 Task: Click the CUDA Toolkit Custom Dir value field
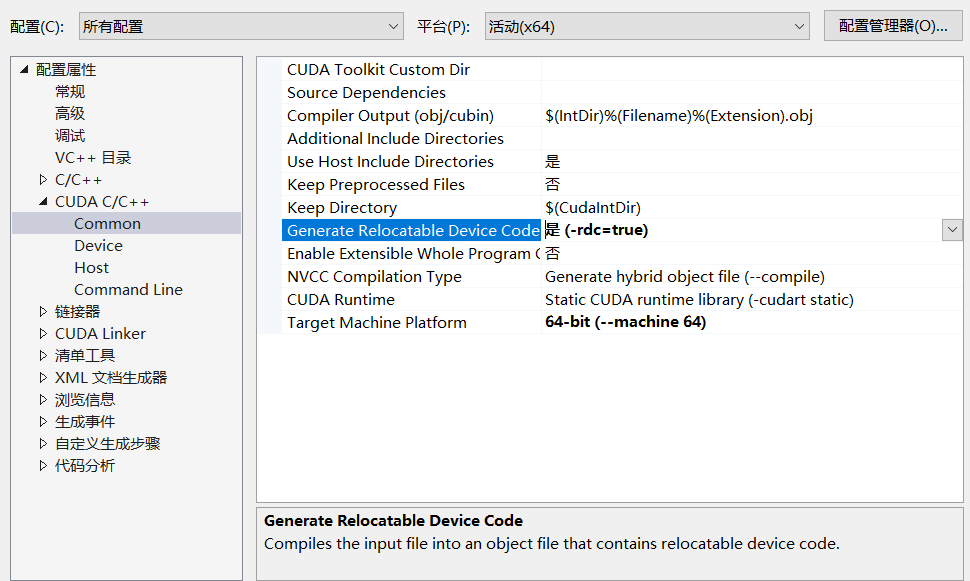click(x=750, y=70)
